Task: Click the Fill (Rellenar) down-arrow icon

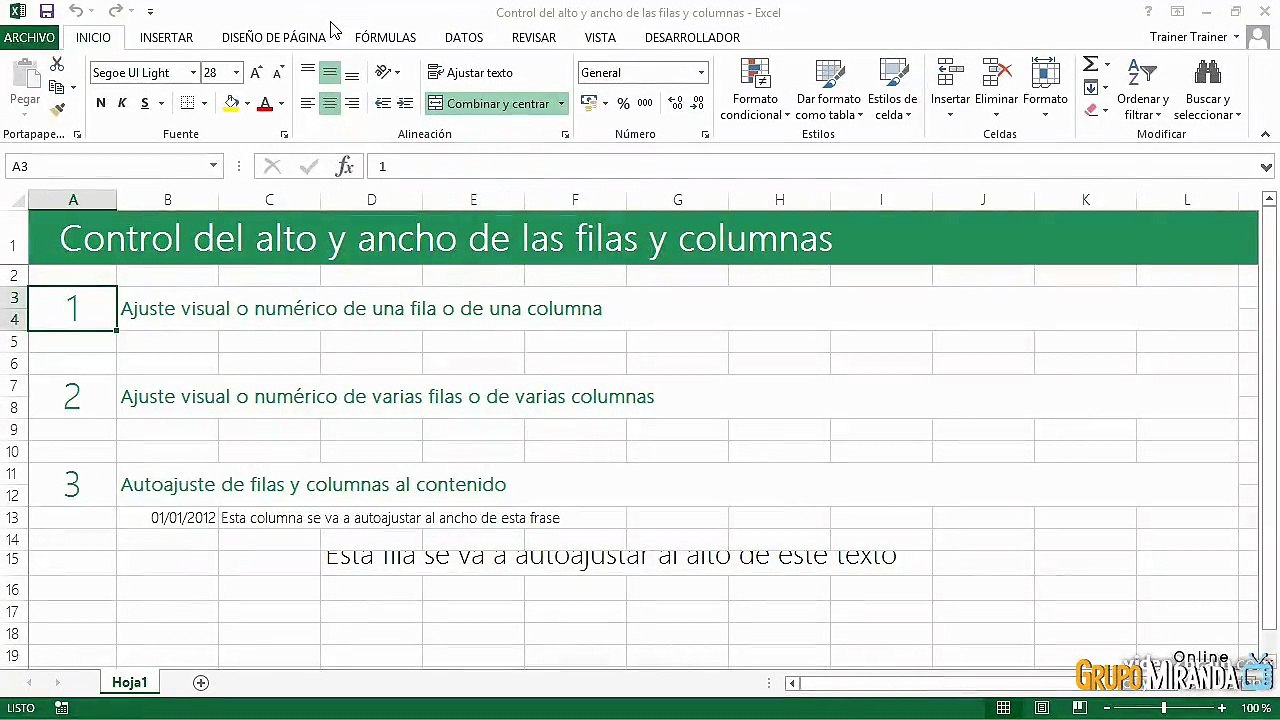Action: pos(1091,87)
